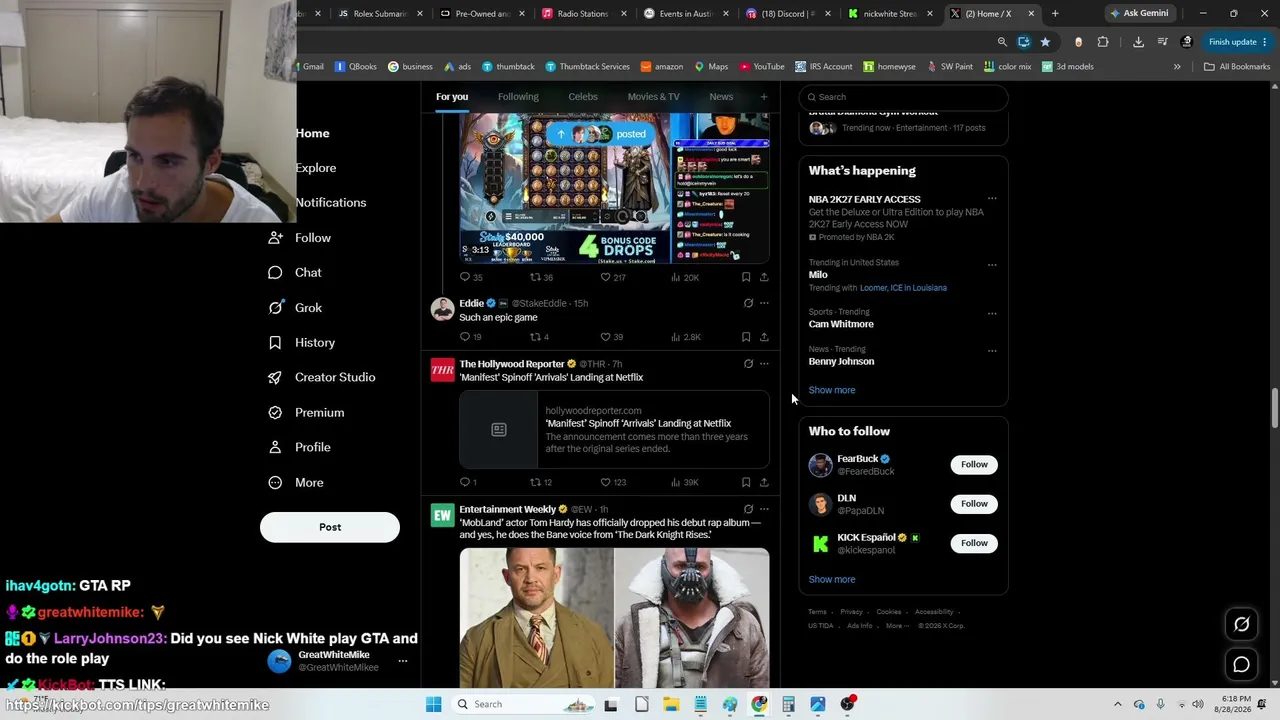Screen dimensions: 1280x720
Task: Like Eddie's post with 39 likes
Action: pos(611,337)
